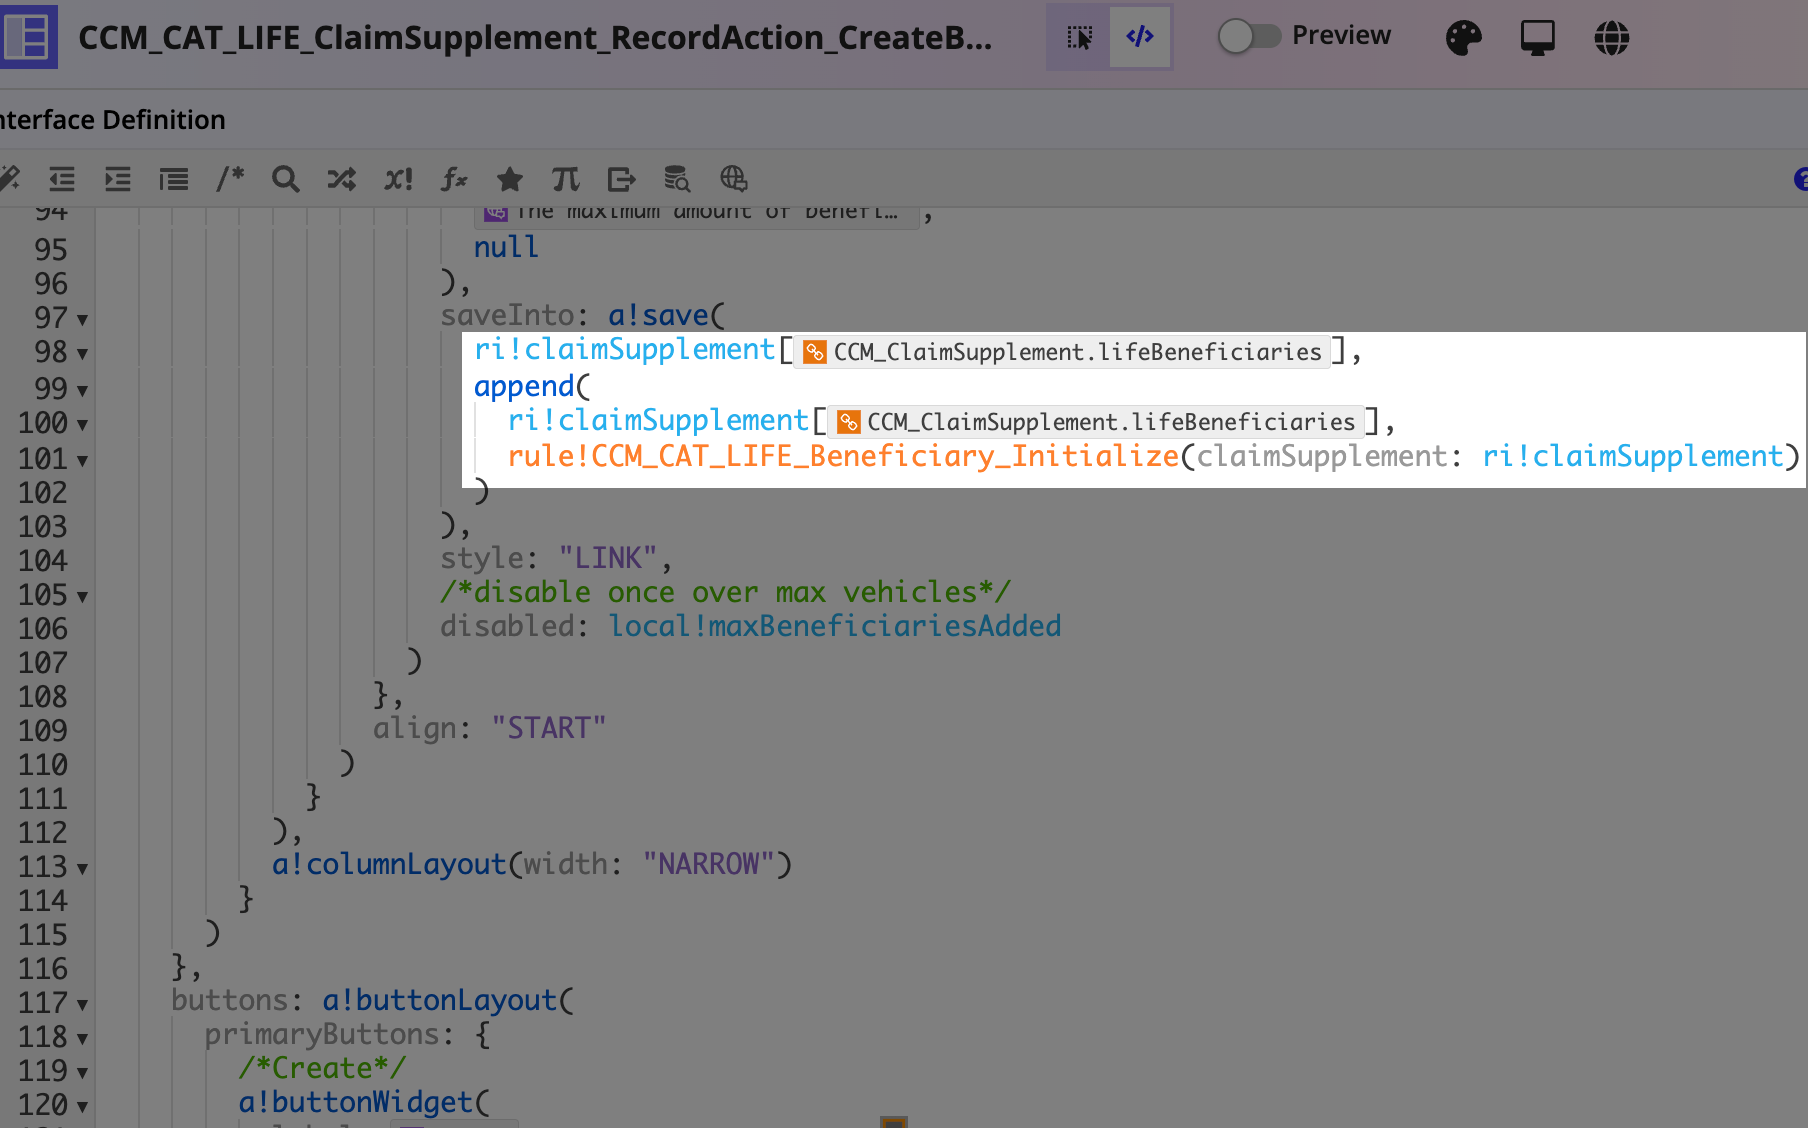Click the interface title CCM_CAT_LIFE_ClaimSupplement_RecordAction_CreateB...

(535, 38)
